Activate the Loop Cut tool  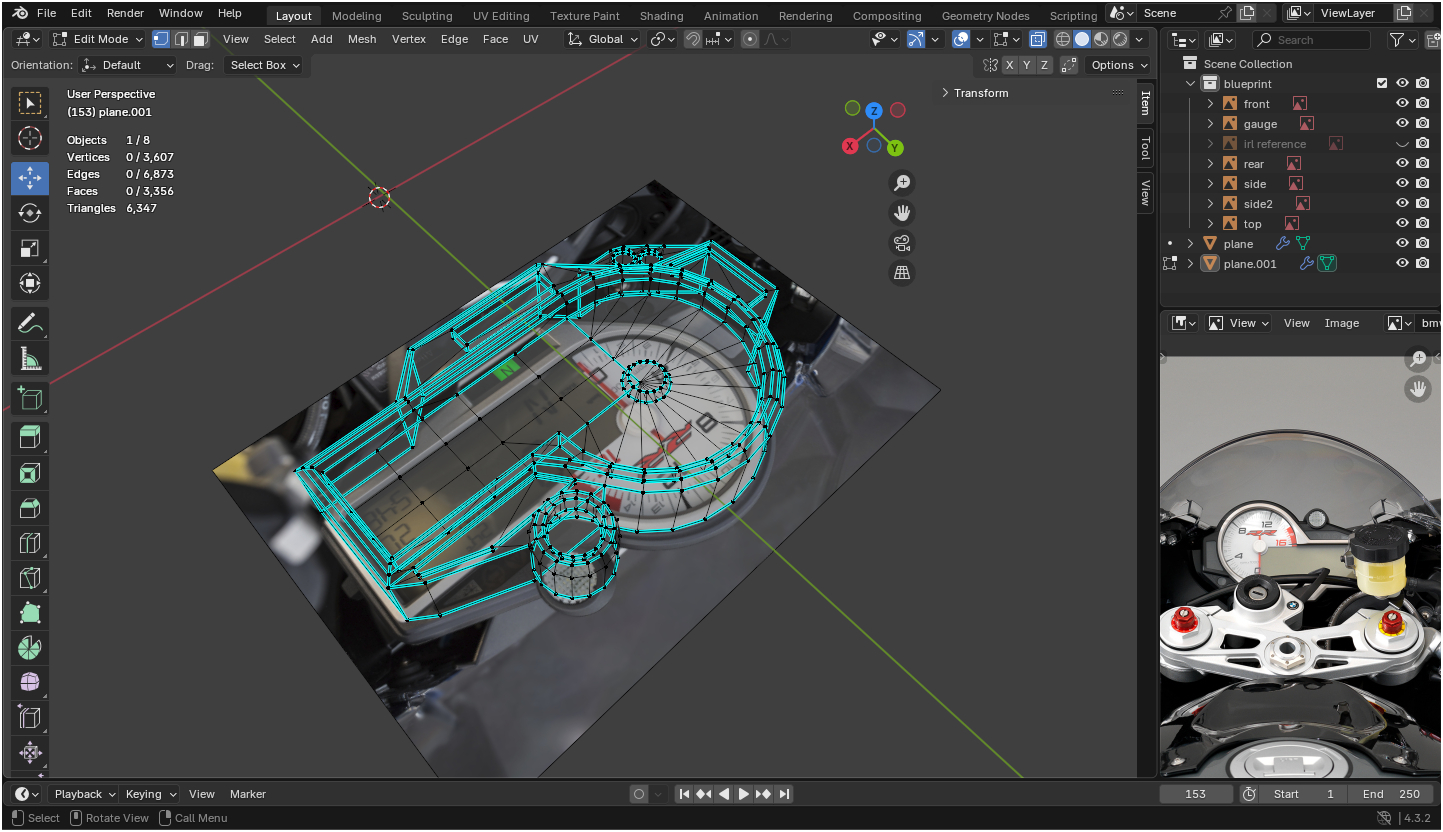pyautogui.click(x=30, y=543)
